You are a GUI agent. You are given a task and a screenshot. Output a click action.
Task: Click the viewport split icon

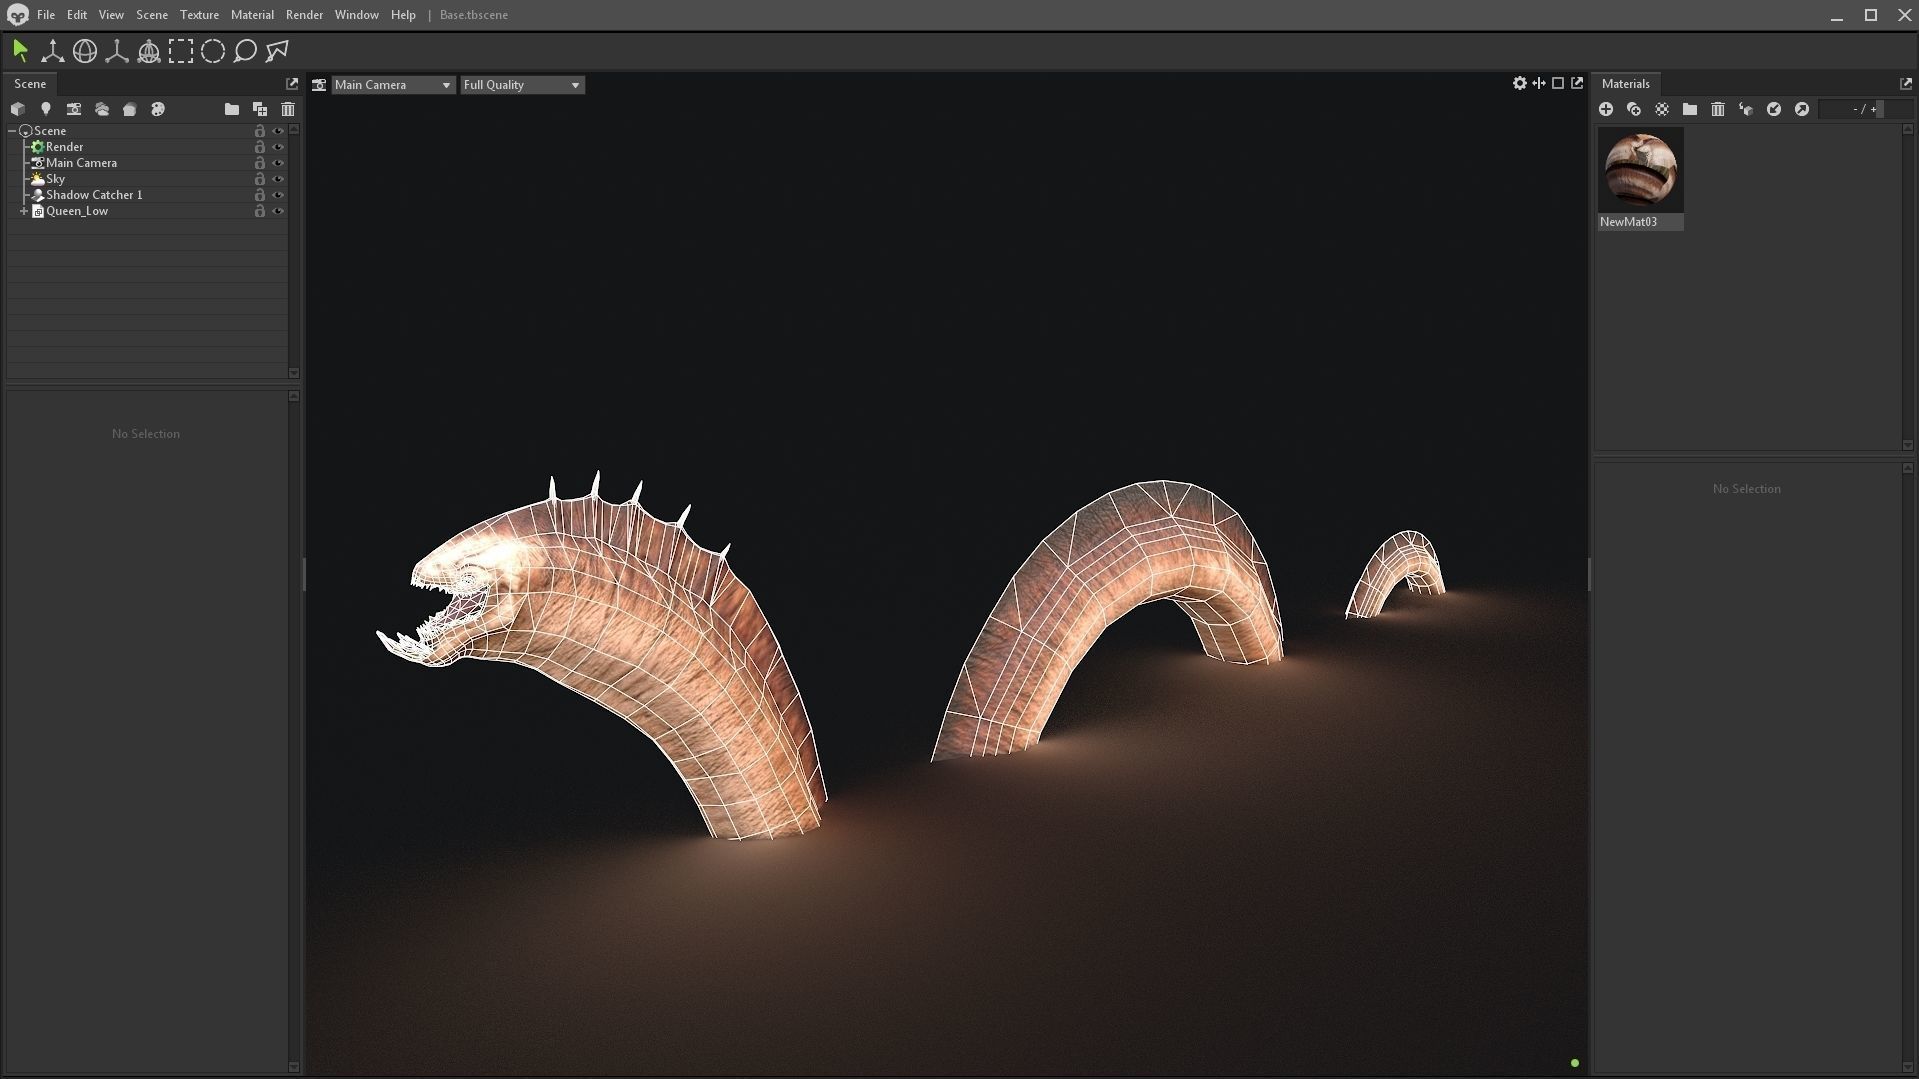pos(1539,83)
